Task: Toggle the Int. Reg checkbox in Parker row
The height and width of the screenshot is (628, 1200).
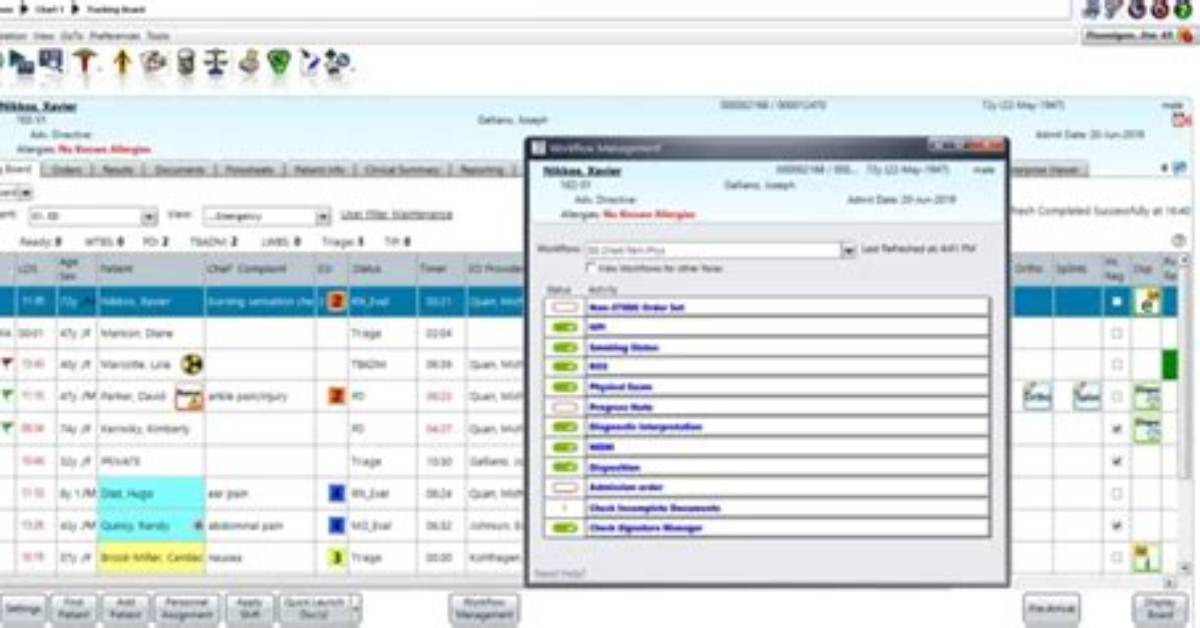Action: coord(1117,397)
